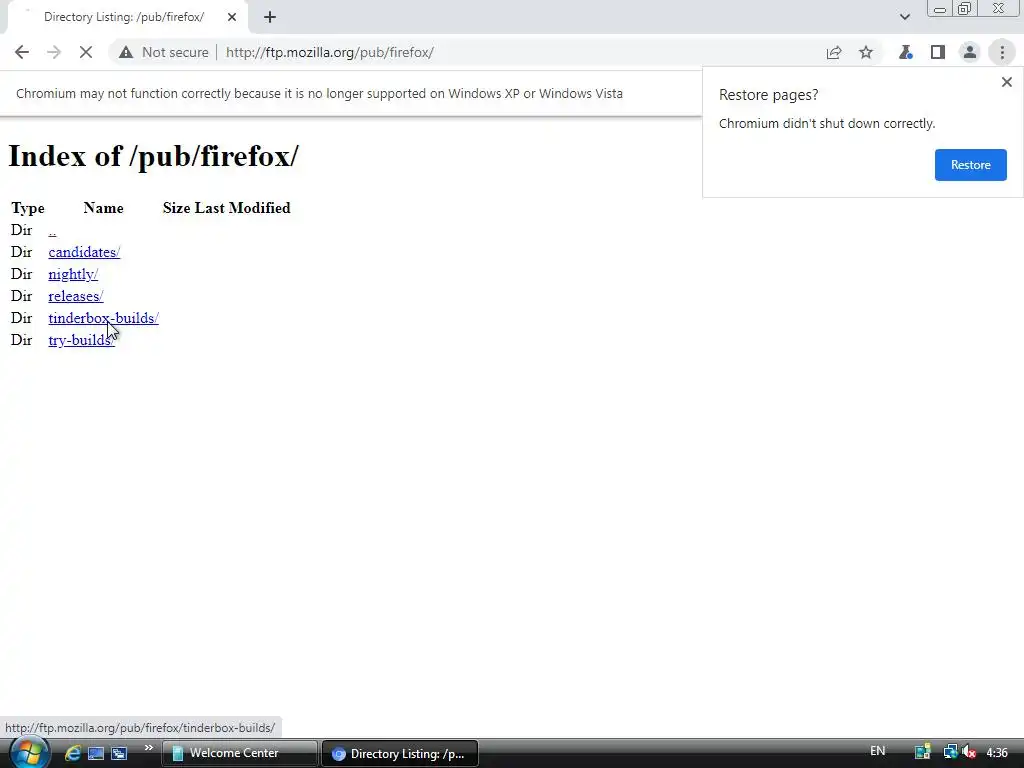The image size is (1024, 768).
Task: Close the Directory Listing tab
Action: (232, 17)
